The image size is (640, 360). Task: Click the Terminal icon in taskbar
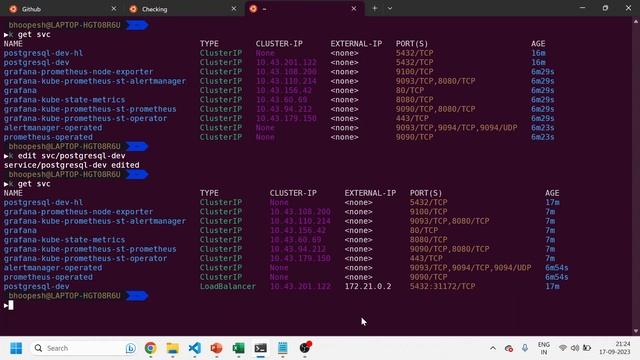261,348
